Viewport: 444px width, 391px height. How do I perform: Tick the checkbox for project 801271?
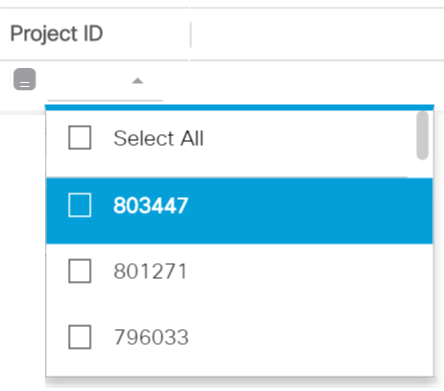point(80,271)
